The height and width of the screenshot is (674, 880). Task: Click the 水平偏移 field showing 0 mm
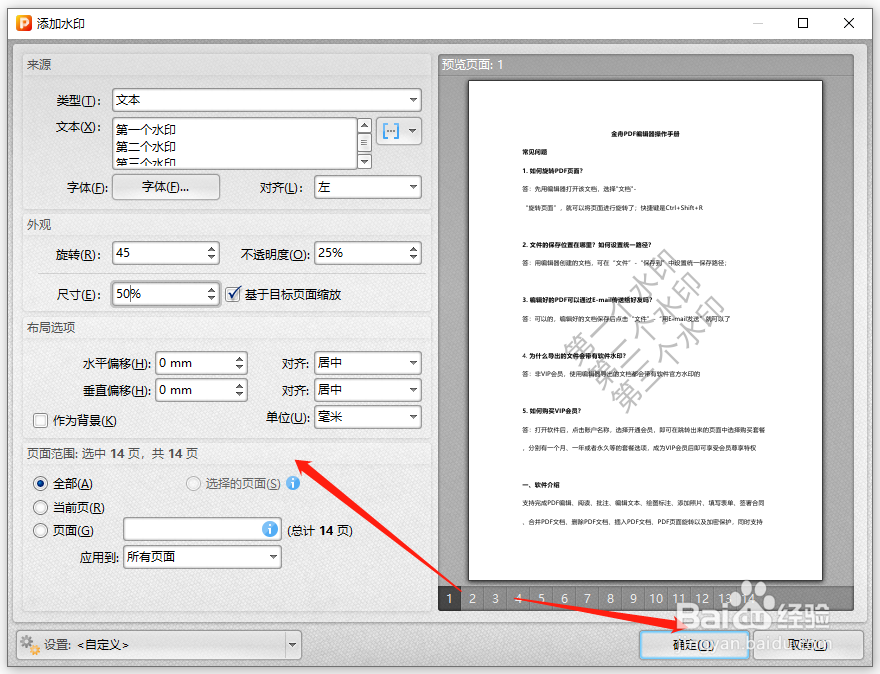195,363
